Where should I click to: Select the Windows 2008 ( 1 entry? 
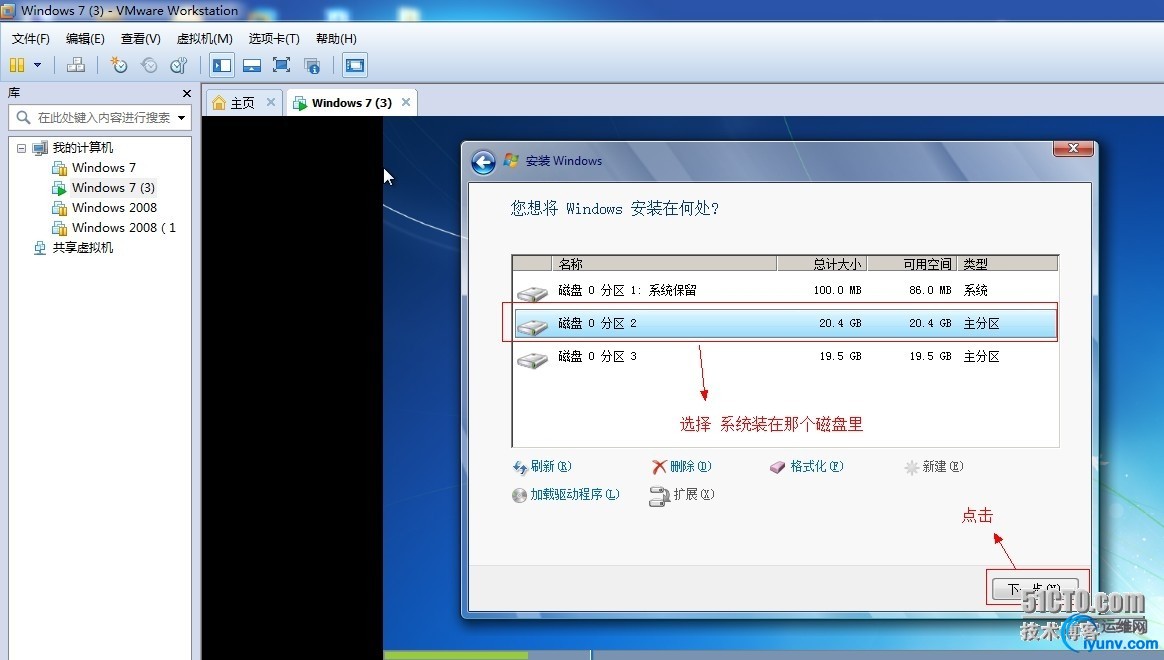coord(123,228)
